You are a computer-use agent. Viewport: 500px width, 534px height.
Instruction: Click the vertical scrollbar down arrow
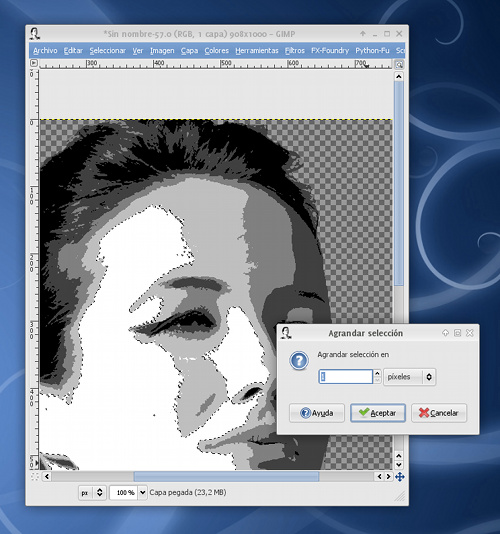399,465
